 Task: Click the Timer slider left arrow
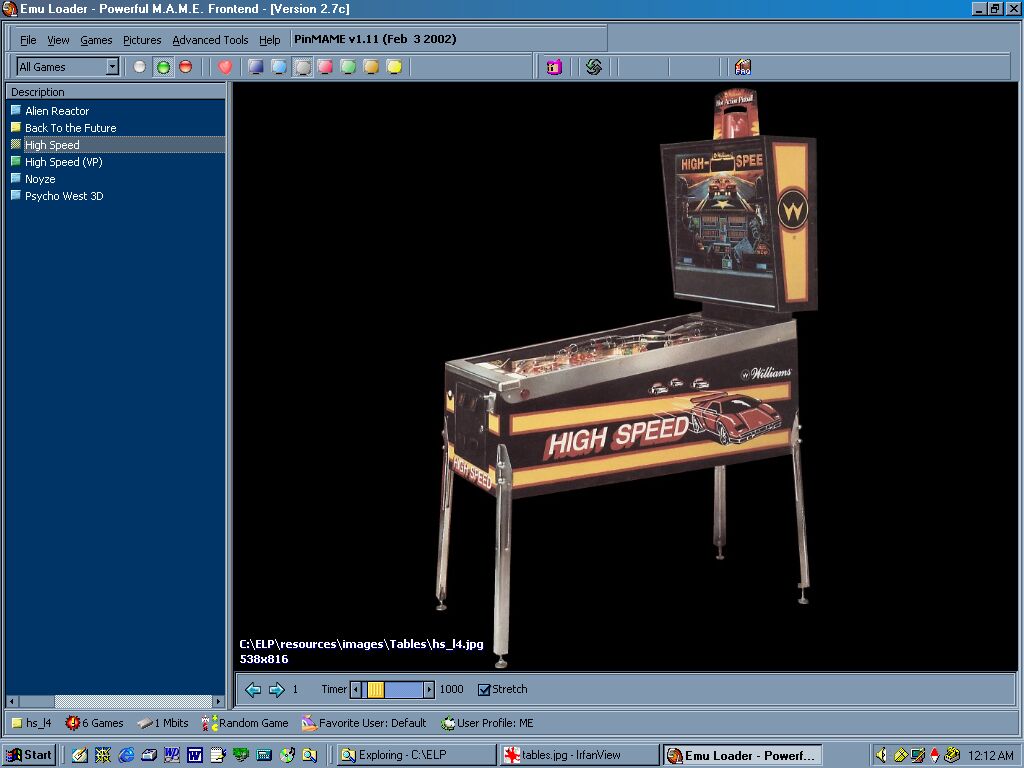[x=356, y=690]
